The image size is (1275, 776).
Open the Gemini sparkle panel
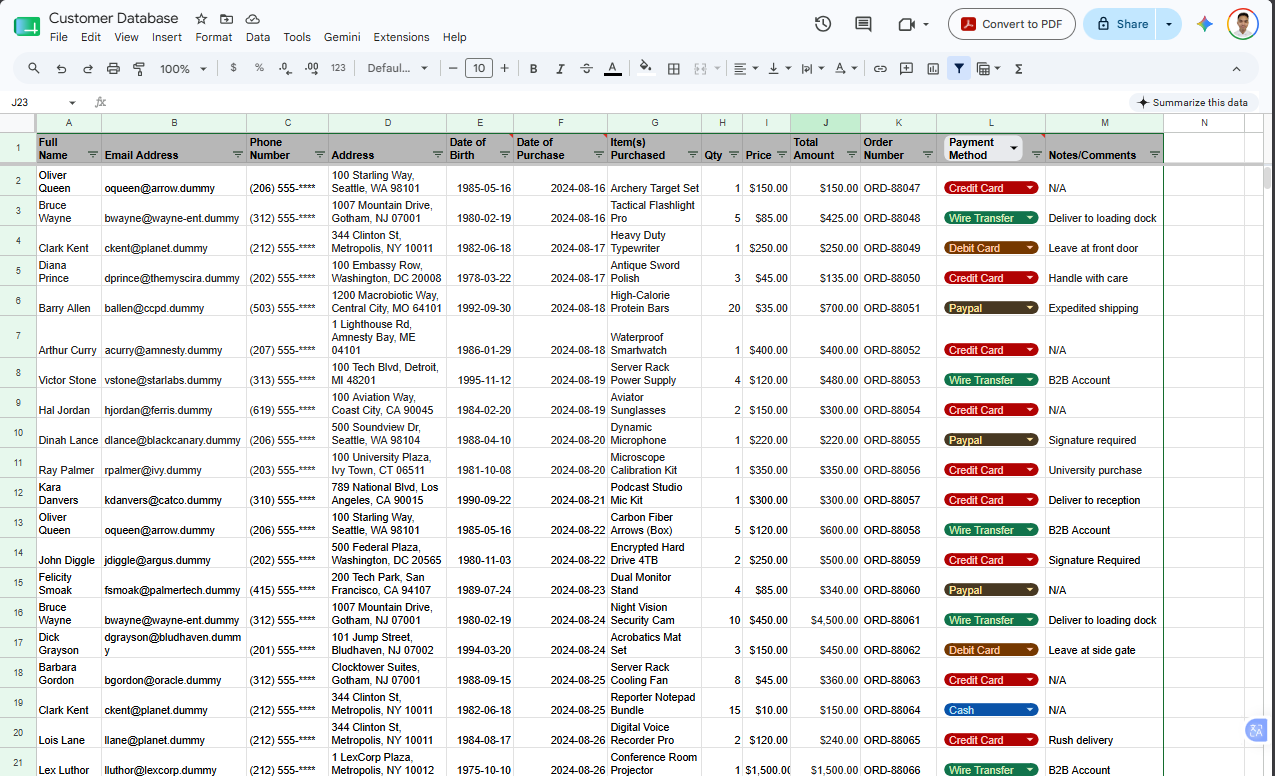pyautogui.click(x=1204, y=24)
